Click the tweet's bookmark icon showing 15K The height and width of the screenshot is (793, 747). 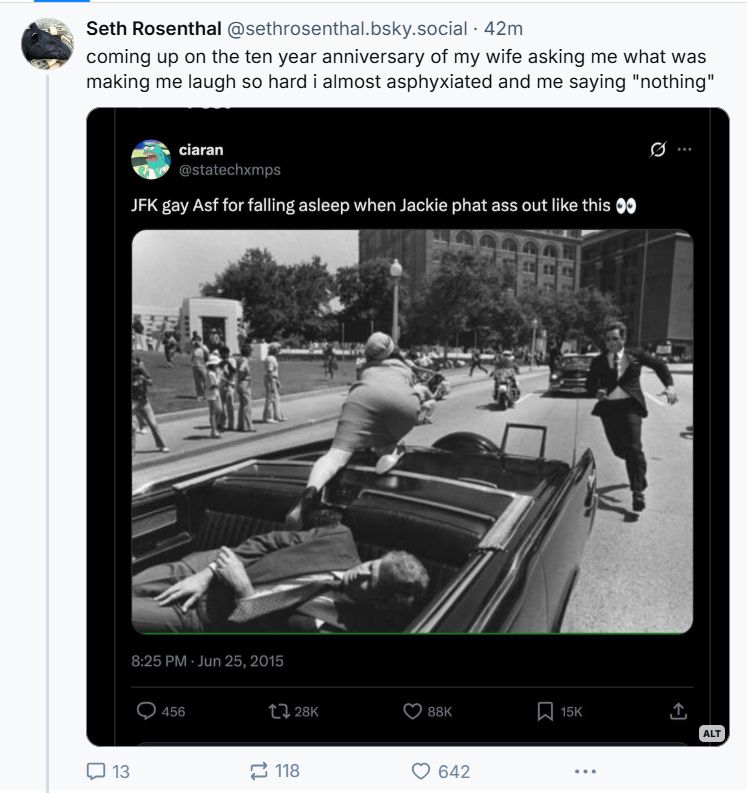[x=545, y=711]
